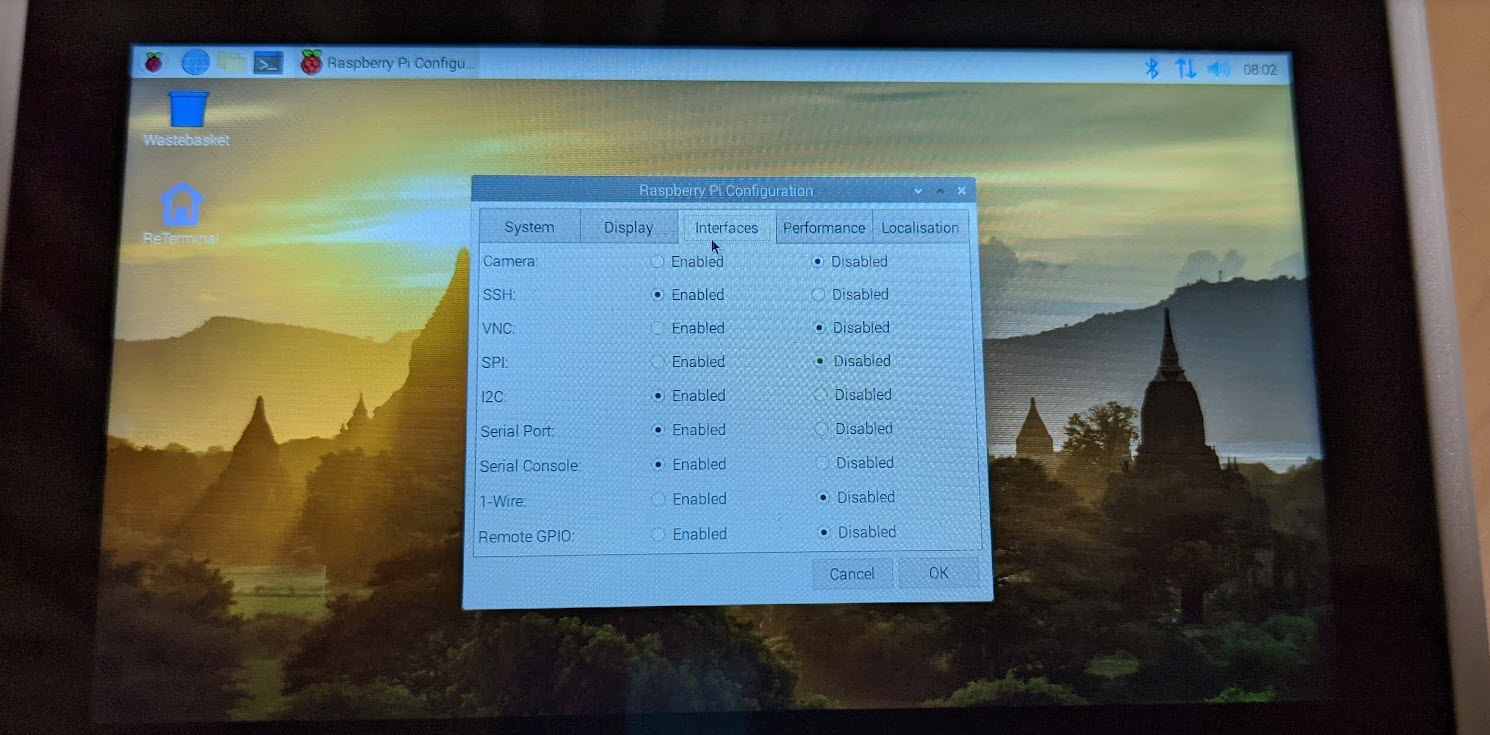1490x735 pixels.
Task: Click the Cancel button
Action: tap(851, 574)
